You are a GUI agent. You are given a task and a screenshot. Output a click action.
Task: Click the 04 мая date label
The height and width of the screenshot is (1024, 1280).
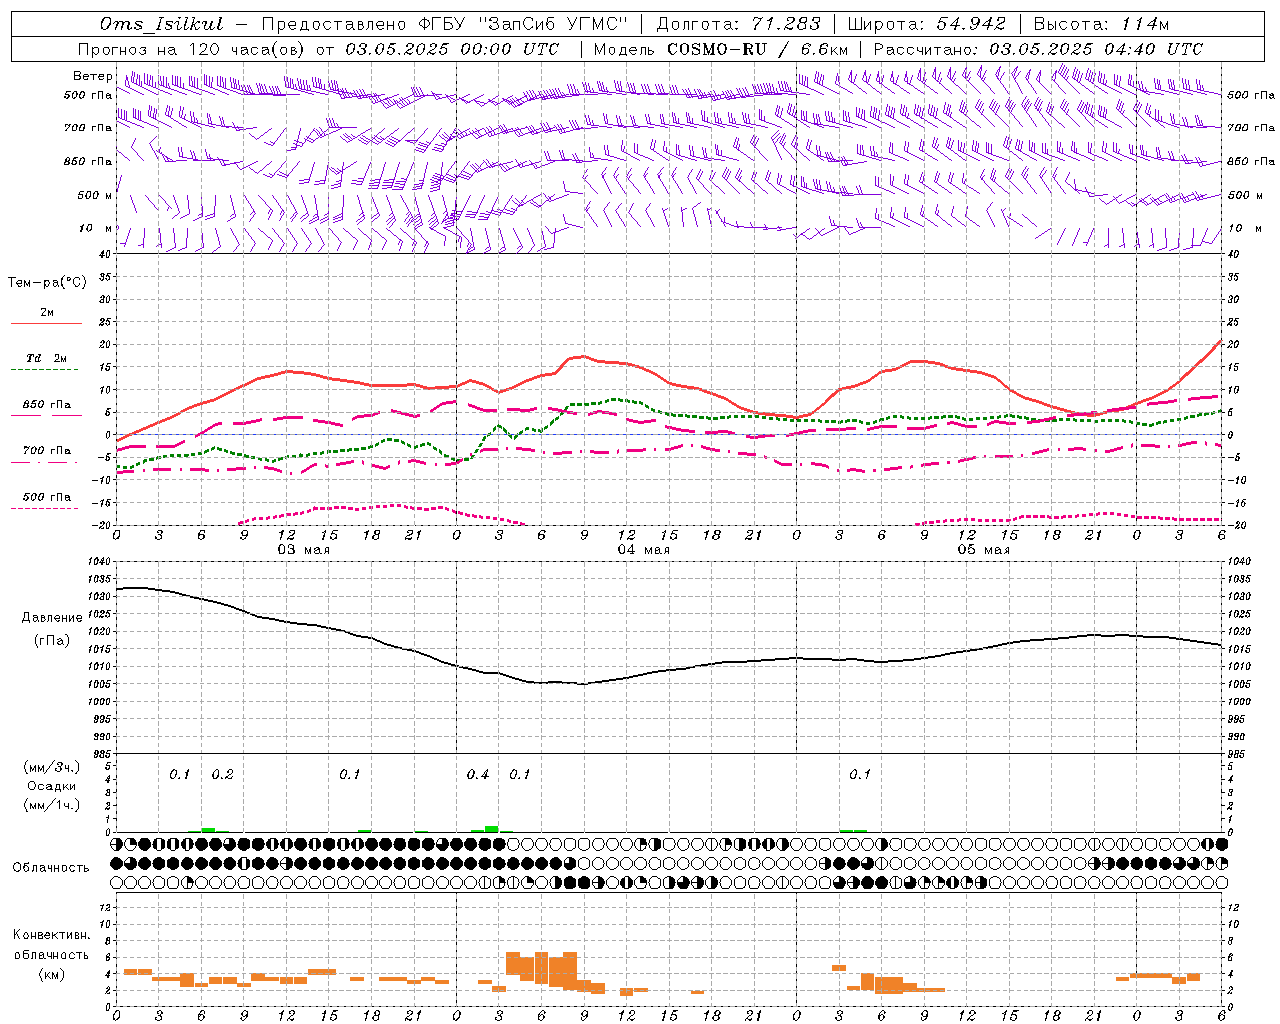pyautogui.click(x=643, y=550)
